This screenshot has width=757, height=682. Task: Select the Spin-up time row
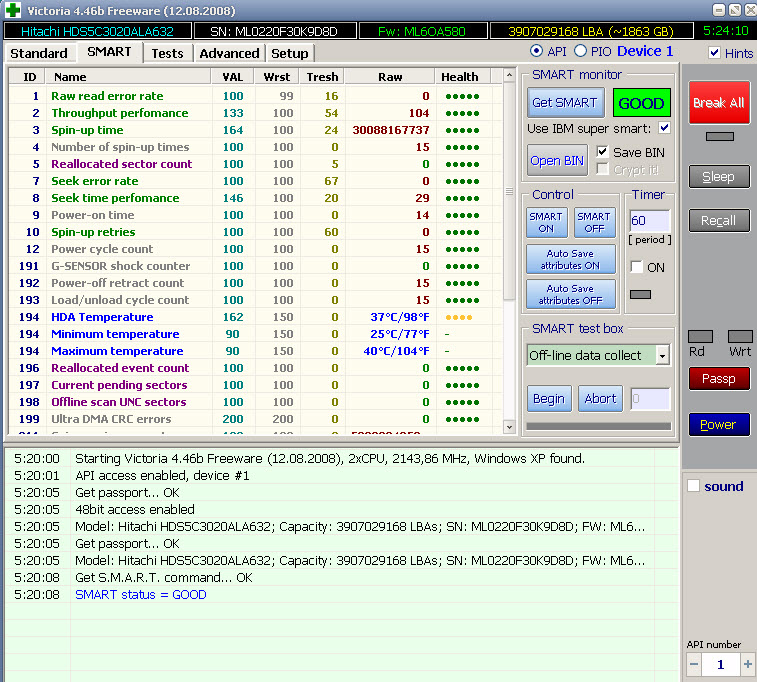[x=256, y=130]
